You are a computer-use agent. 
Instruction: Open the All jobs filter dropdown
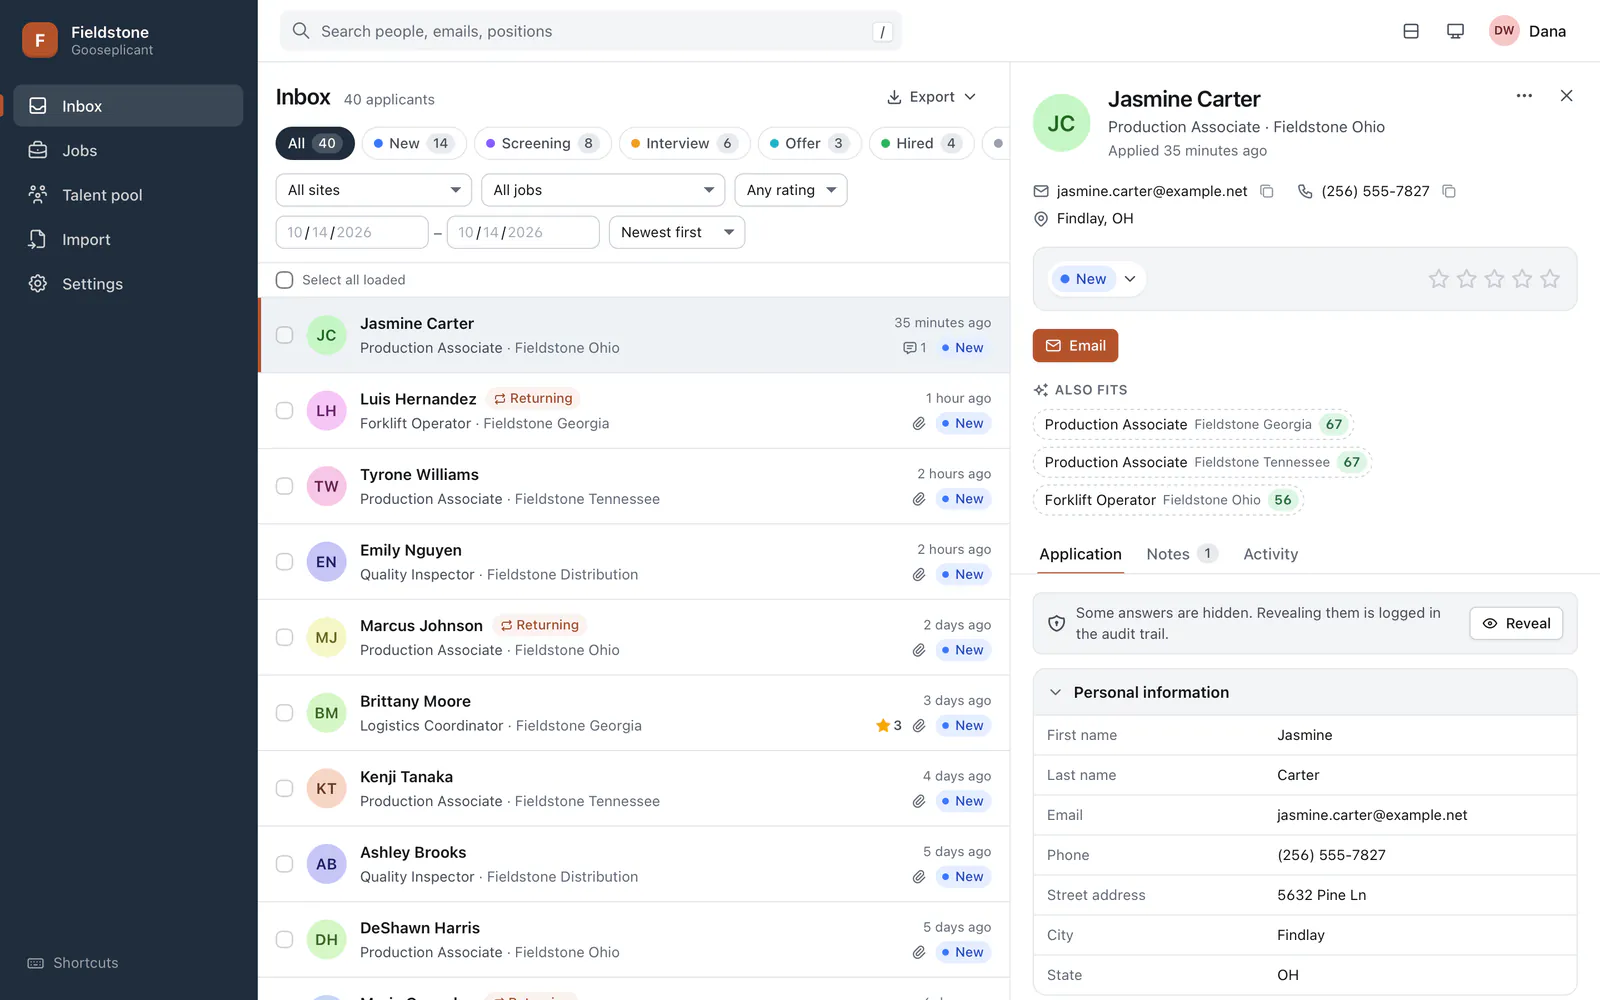[x=603, y=190]
